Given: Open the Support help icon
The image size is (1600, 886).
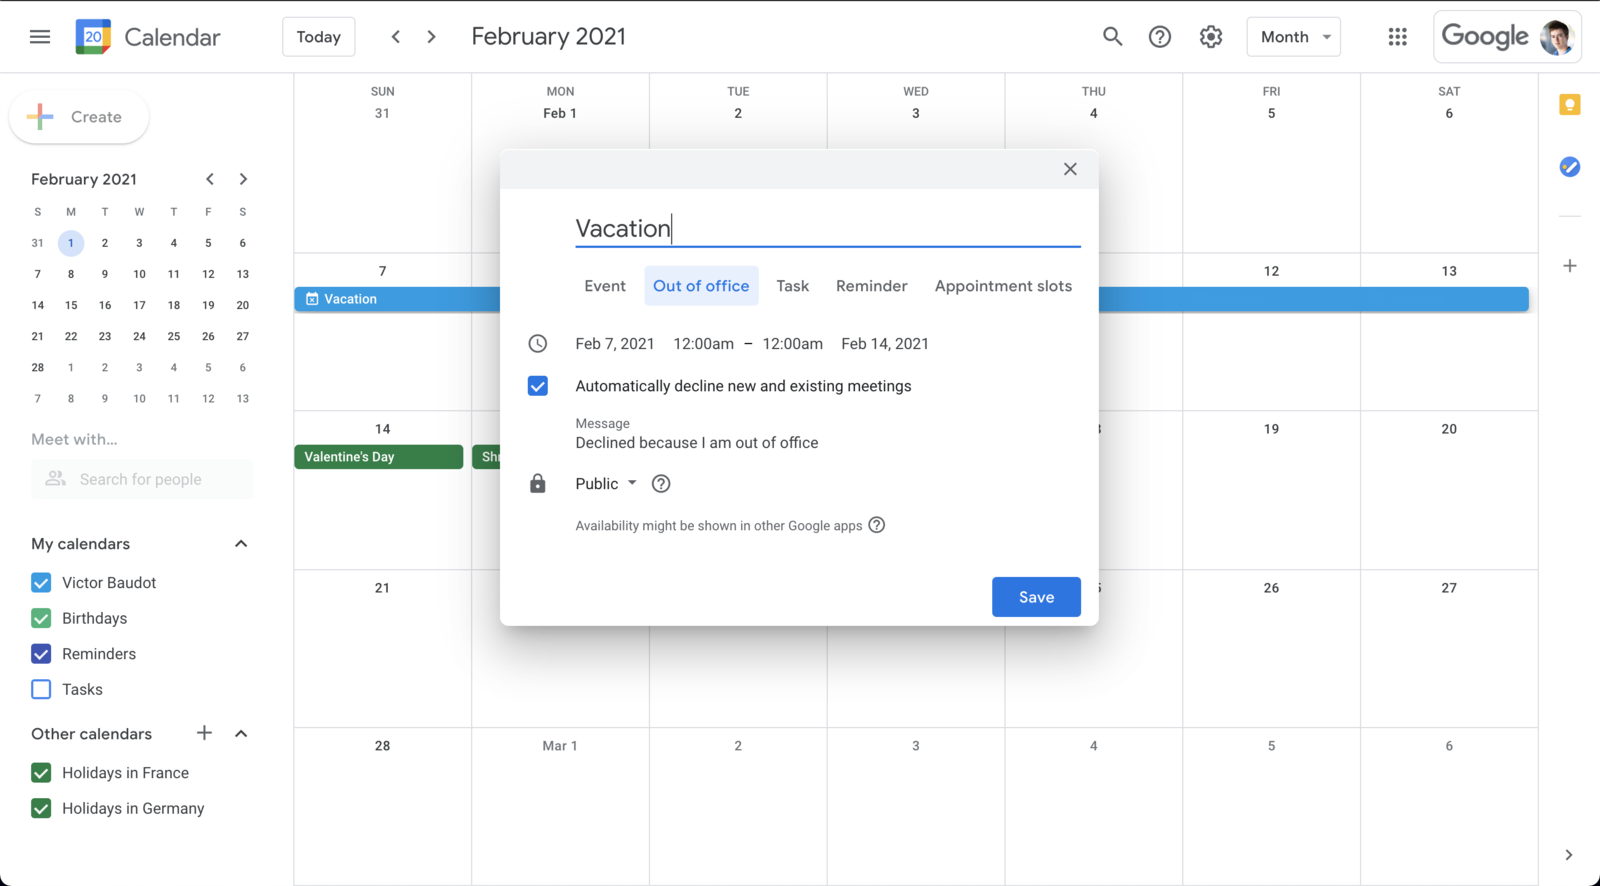Looking at the screenshot, I should coord(1160,37).
